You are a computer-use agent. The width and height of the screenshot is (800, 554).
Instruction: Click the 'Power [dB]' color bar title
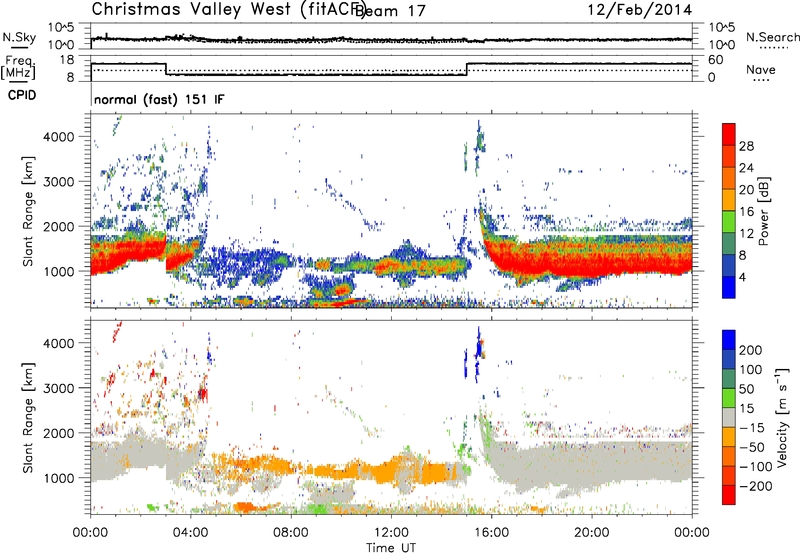pos(764,211)
